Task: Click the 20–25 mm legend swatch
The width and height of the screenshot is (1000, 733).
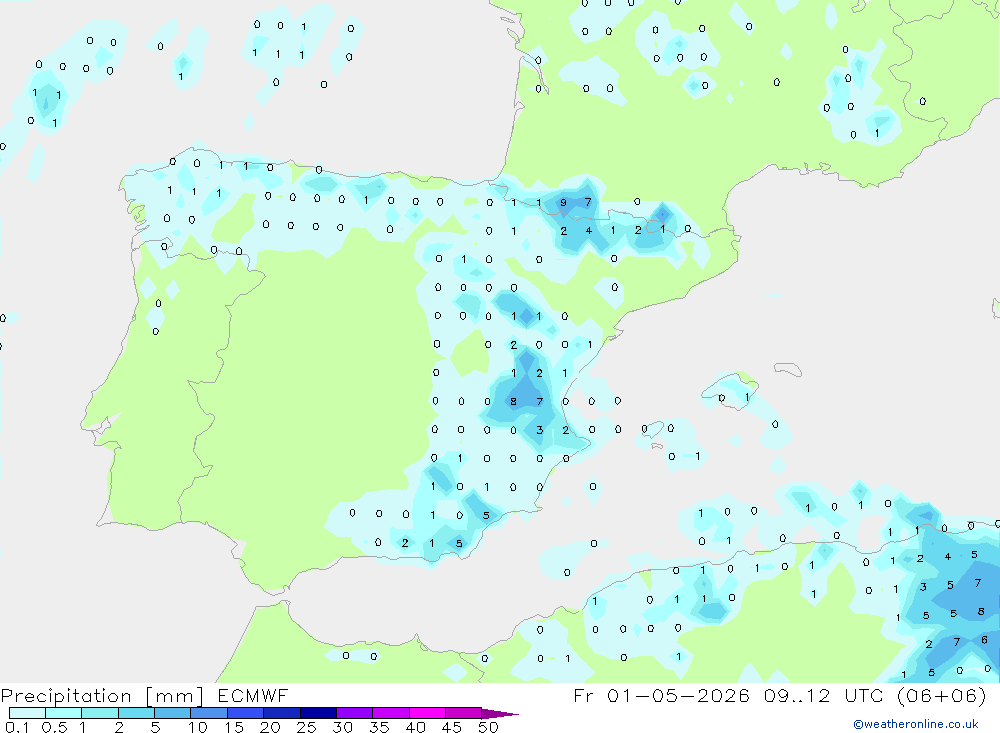Action: tap(282, 713)
